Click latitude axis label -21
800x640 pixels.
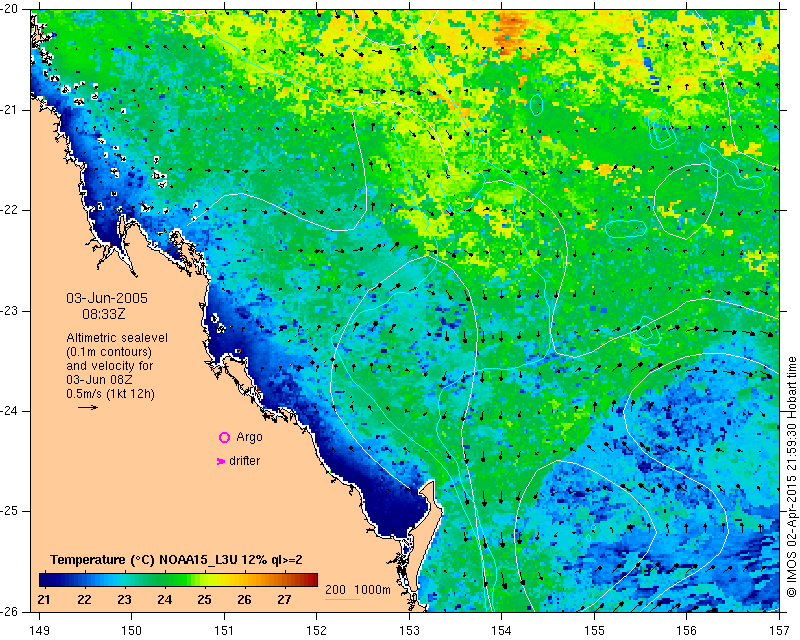point(9,110)
